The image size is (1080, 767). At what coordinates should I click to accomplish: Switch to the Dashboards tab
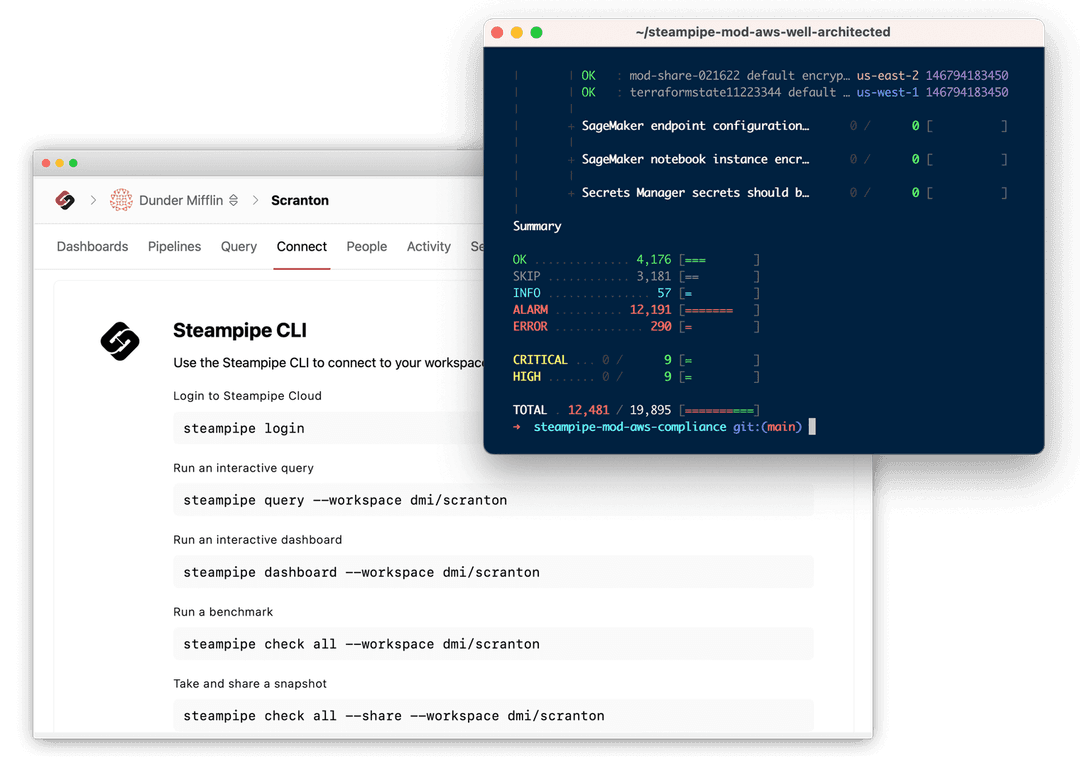[x=92, y=246]
